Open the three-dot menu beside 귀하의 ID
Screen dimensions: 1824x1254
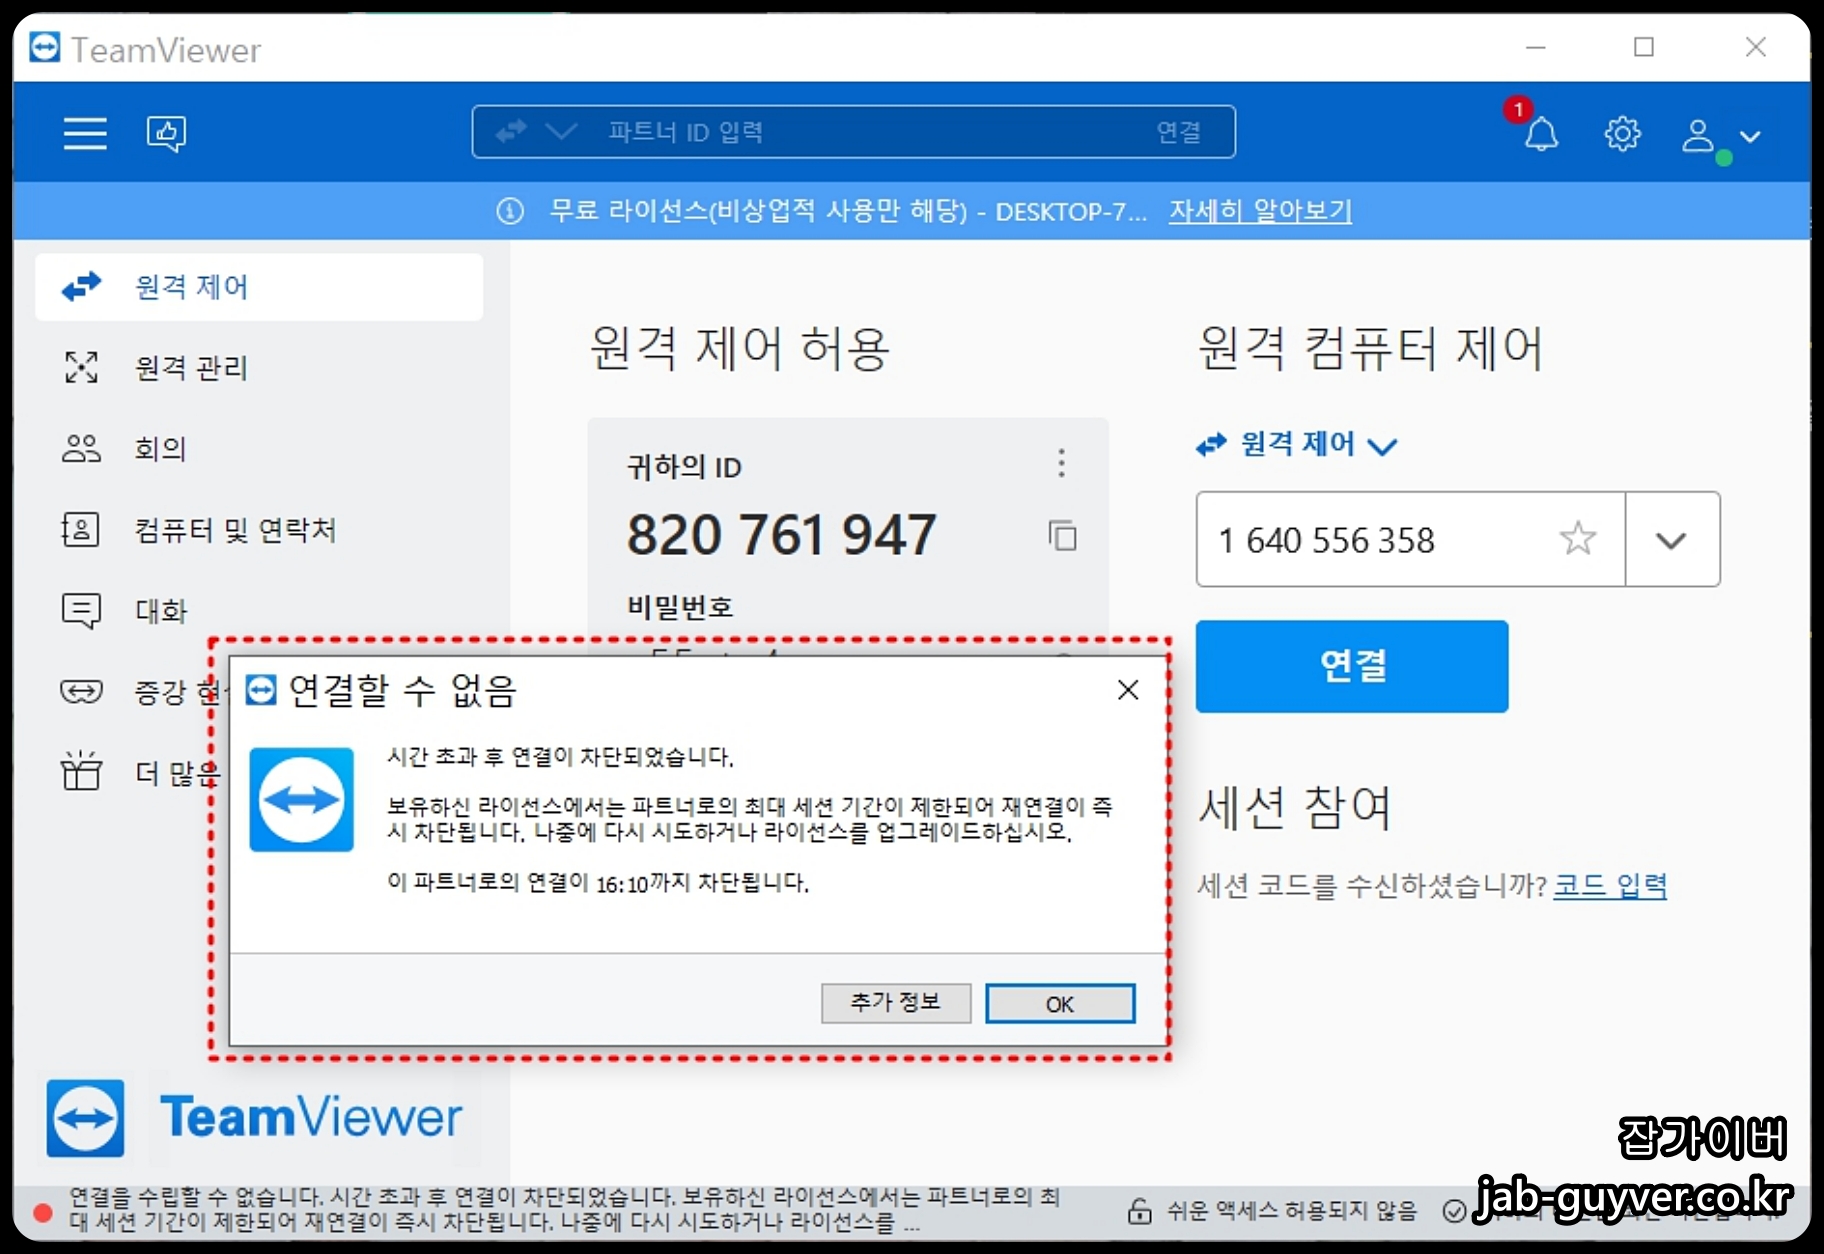click(1061, 463)
